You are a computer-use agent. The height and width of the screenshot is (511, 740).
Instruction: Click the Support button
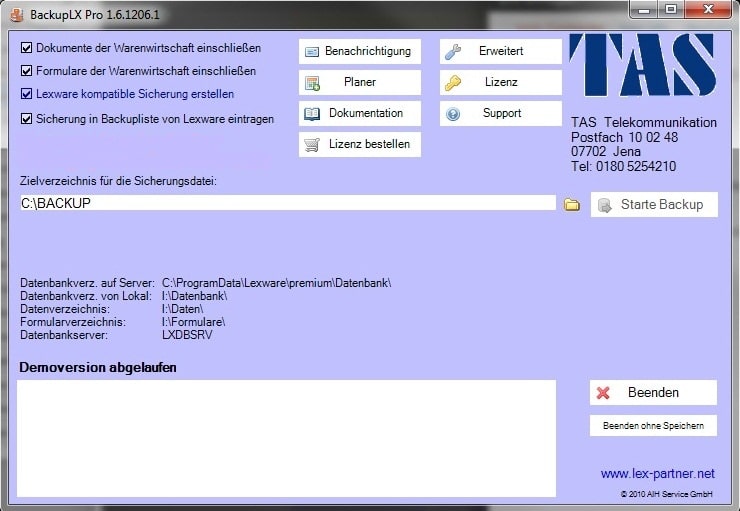click(x=501, y=113)
